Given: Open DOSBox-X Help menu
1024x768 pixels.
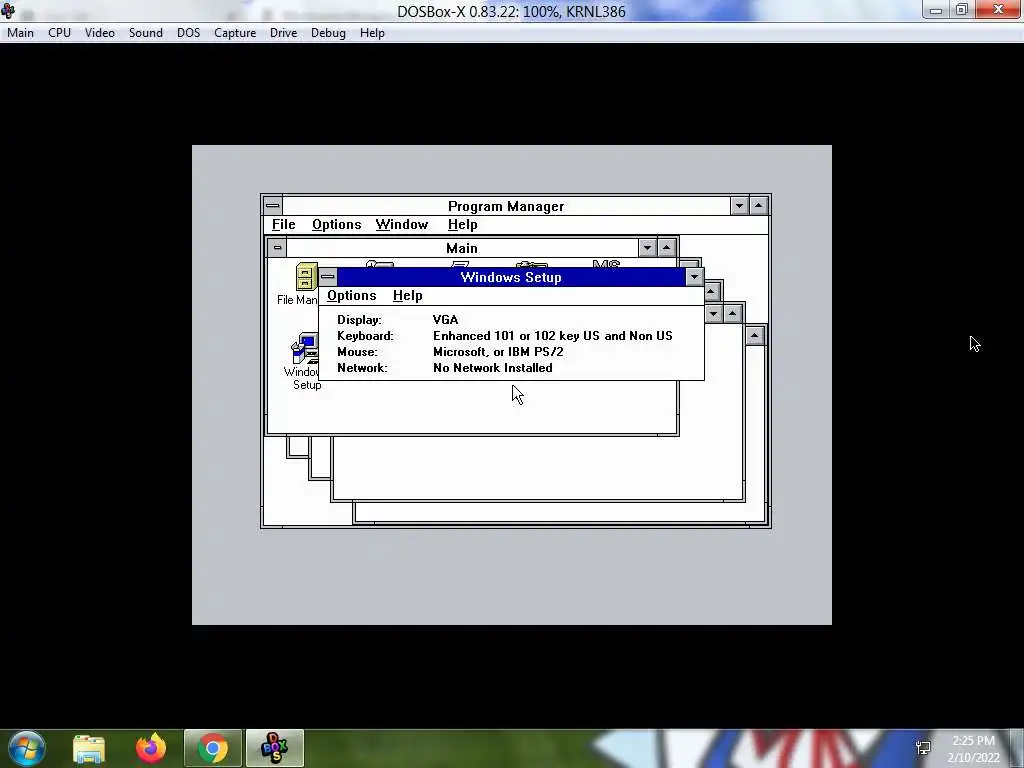Looking at the screenshot, I should (372, 33).
